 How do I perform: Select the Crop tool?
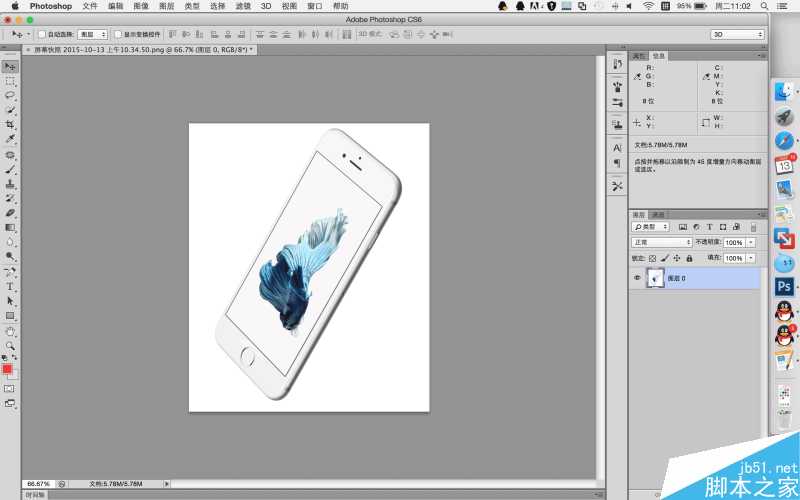[10, 125]
